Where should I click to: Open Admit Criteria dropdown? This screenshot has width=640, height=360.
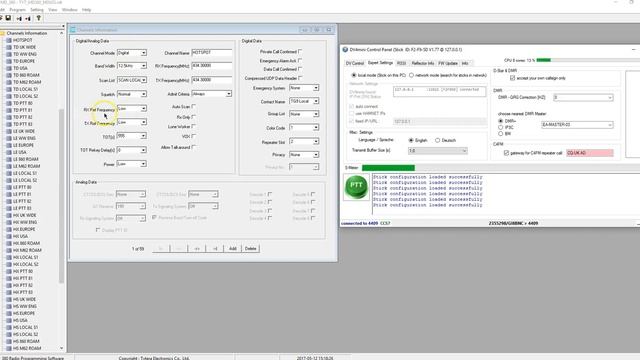coord(229,94)
